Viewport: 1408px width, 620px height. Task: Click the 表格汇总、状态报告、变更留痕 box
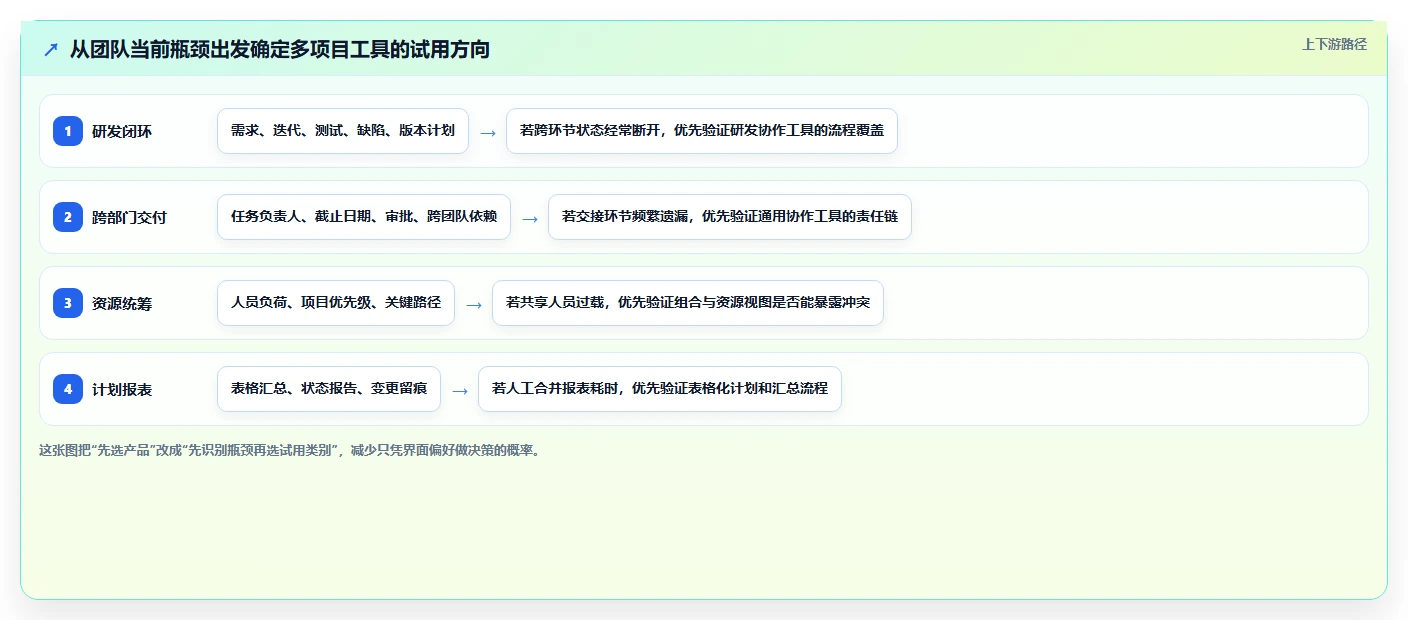(x=329, y=389)
